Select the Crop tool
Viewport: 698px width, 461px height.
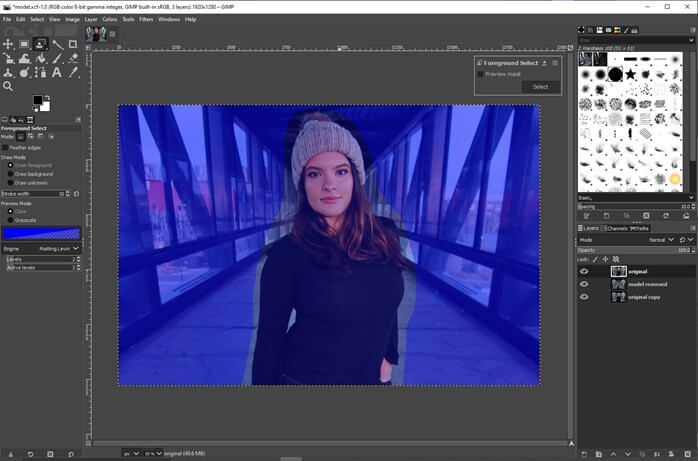coord(73,44)
